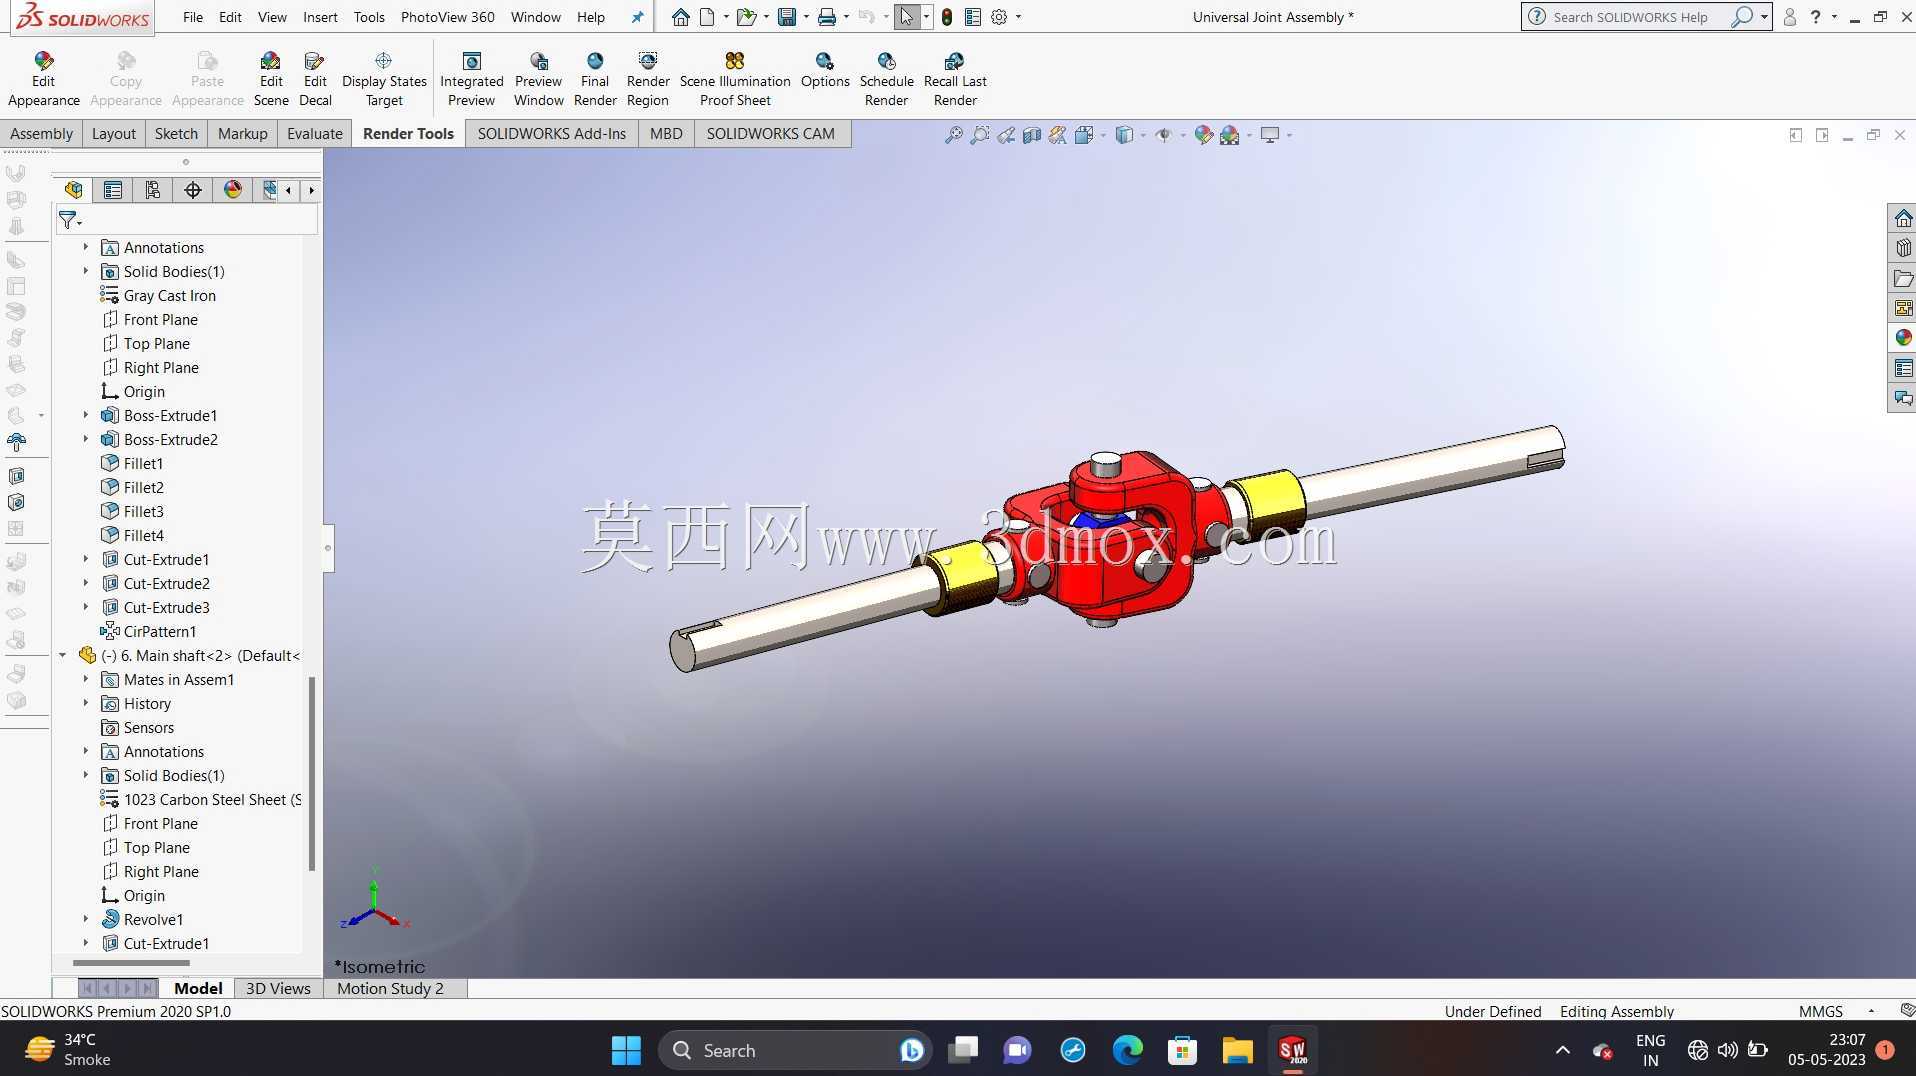Click Recall Last Render

(x=955, y=79)
